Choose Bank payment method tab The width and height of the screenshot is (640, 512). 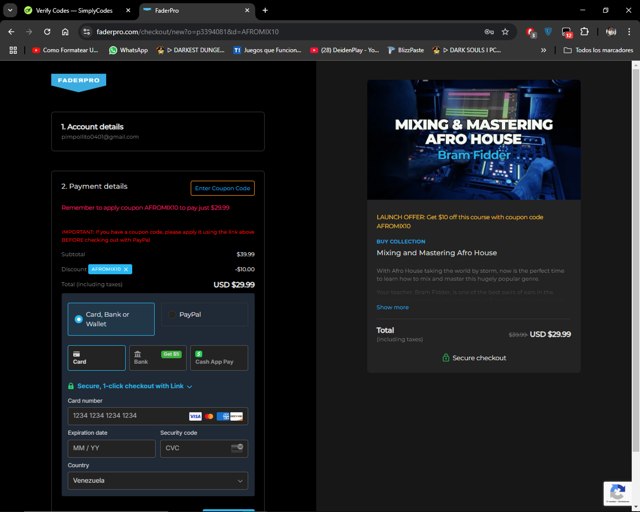coord(158,358)
